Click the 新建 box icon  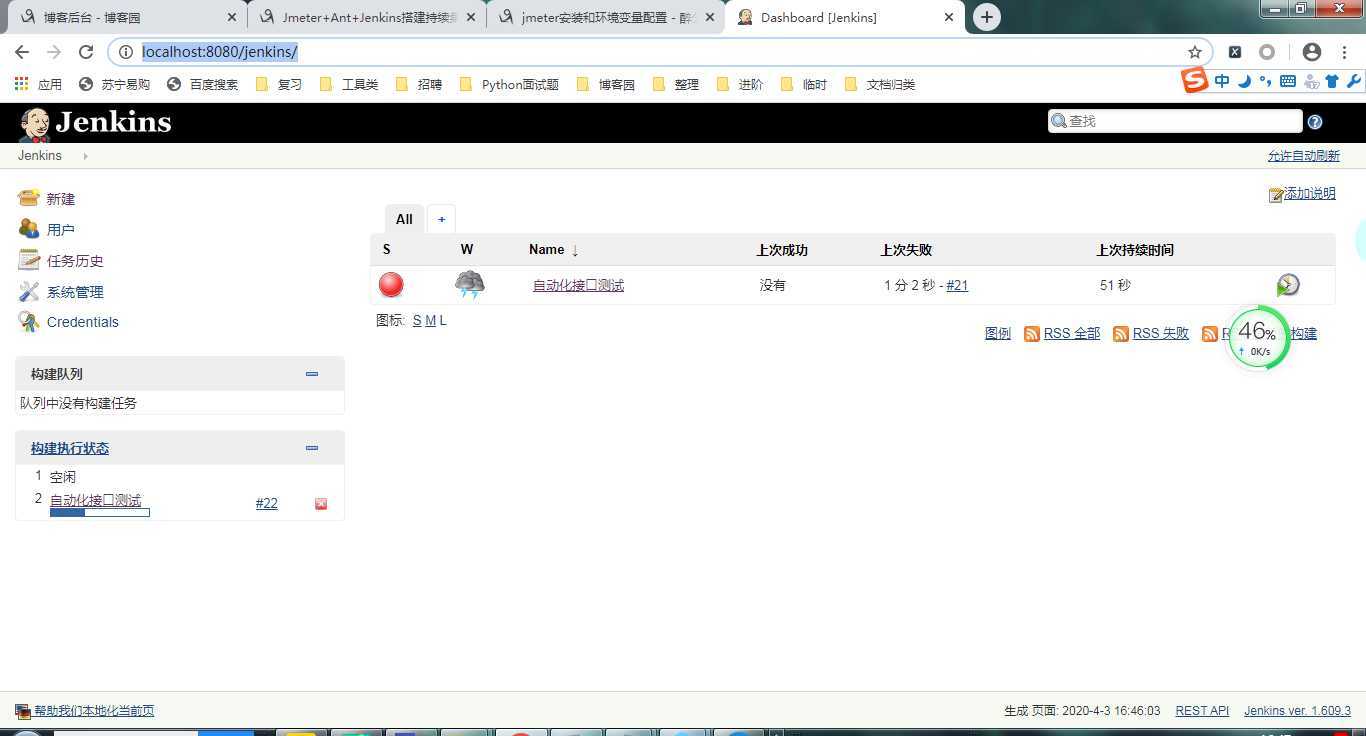(29, 198)
